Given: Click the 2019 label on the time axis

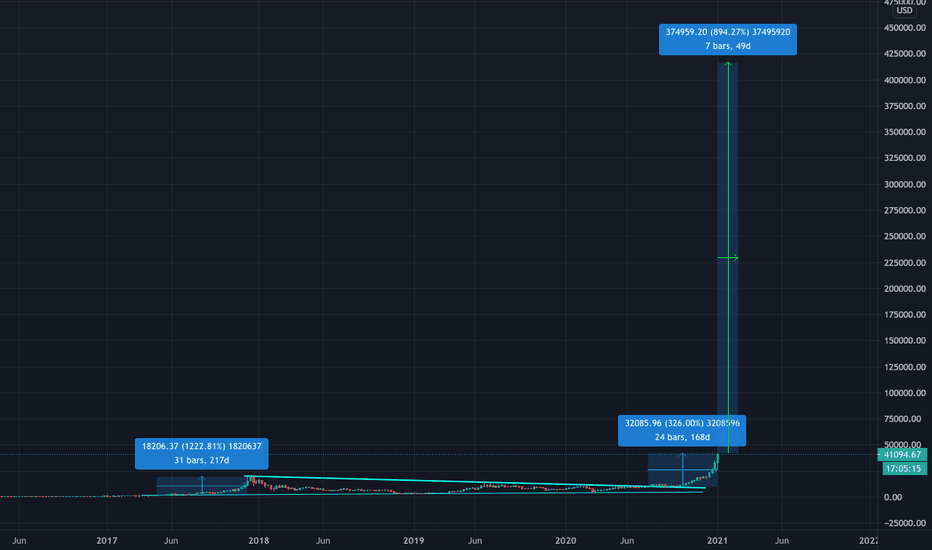Looking at the screenshot, I should pyautogui.click(x=414, y=540).
